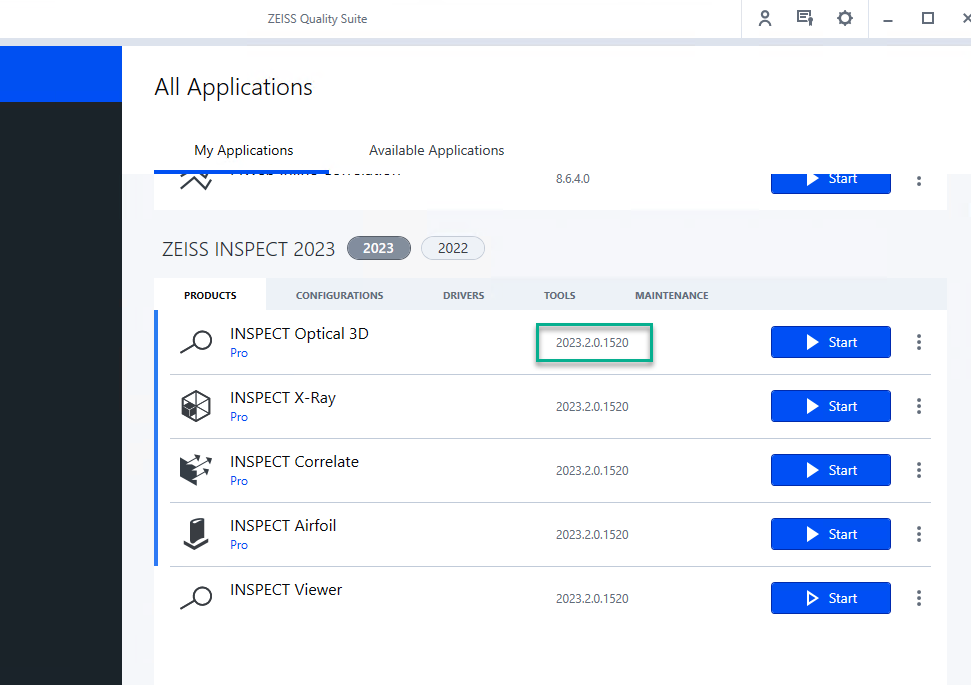971x685 pixels.
Task: Open more options for version 8.6.4.0 app
Action: (x=919, y=181)
